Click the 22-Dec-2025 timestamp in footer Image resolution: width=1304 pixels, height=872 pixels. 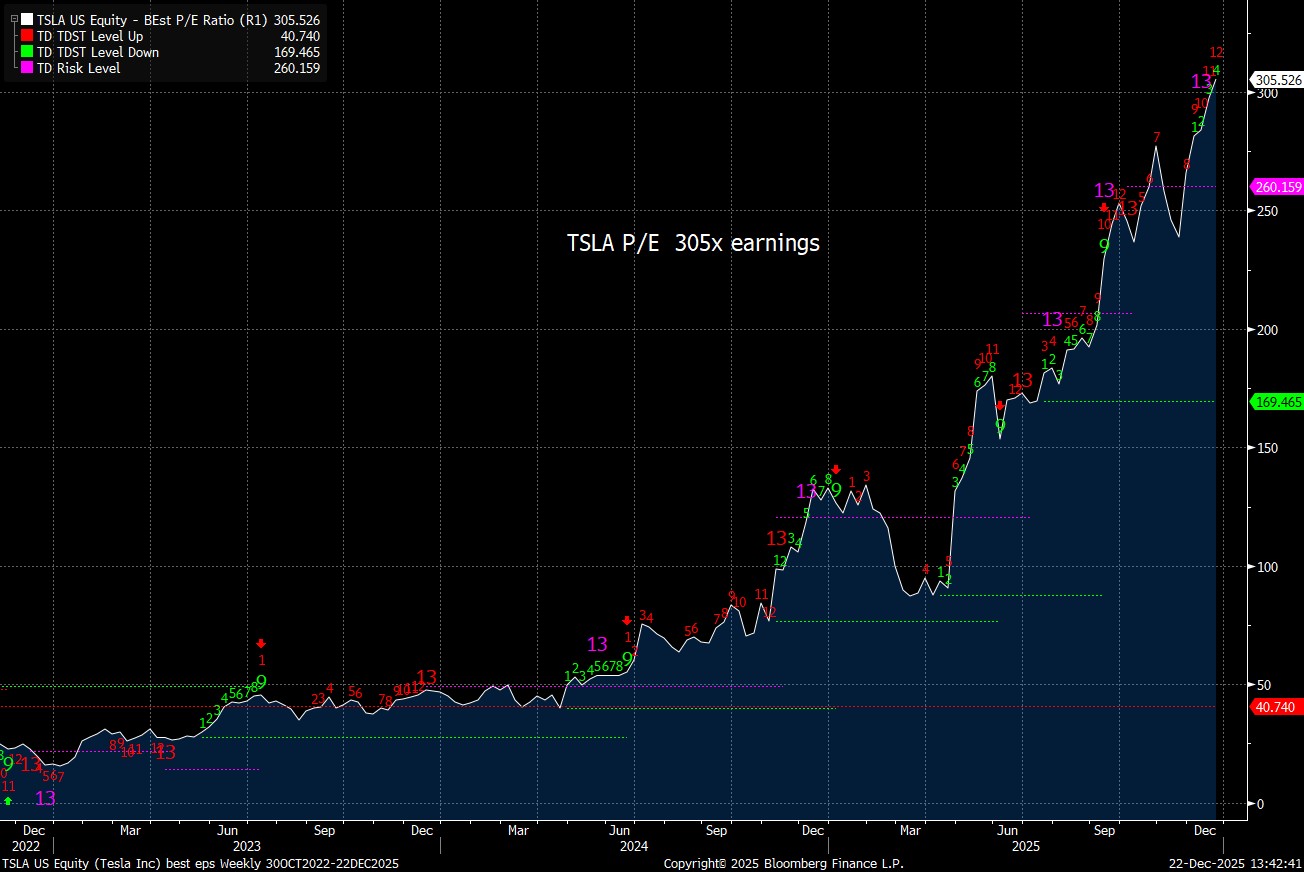point(1234,863)
